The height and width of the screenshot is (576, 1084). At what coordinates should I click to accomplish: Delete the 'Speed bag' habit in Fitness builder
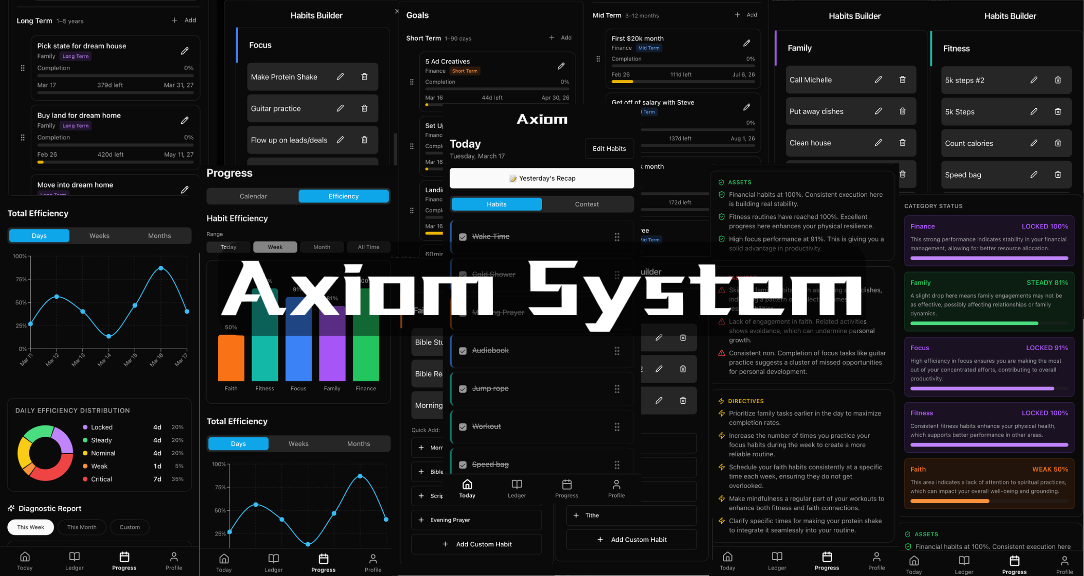pyautogui.click(x=1058, y=175)
